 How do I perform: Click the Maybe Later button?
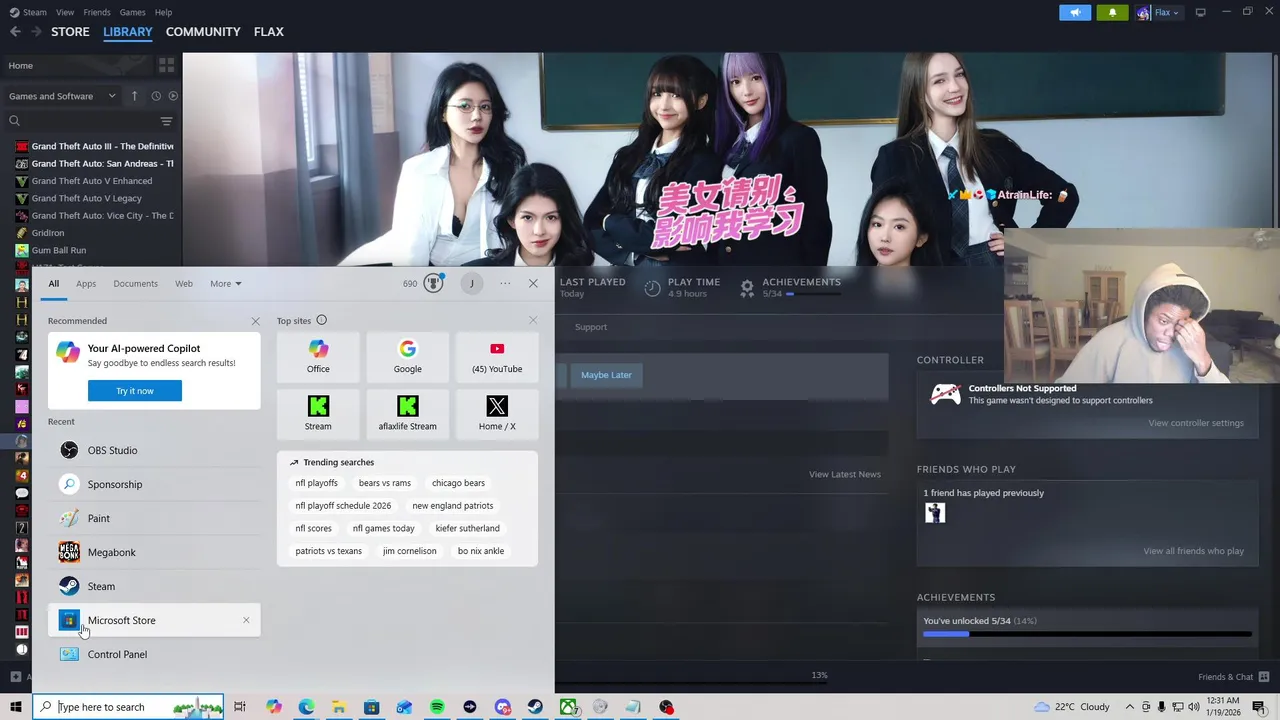606,375
